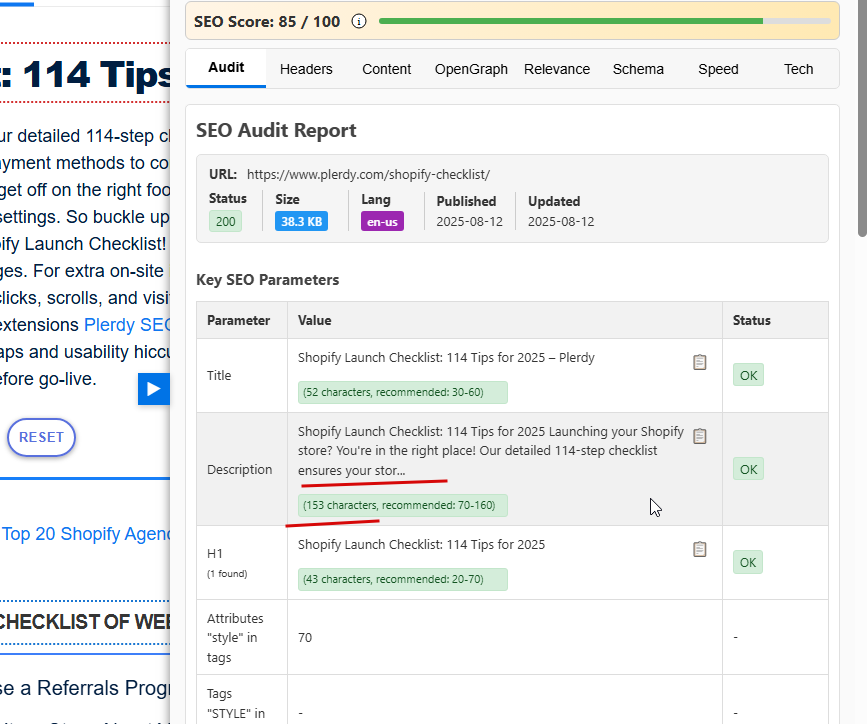867x724 pixels.
Task: Click the RESET button
Action: (41, 437)
